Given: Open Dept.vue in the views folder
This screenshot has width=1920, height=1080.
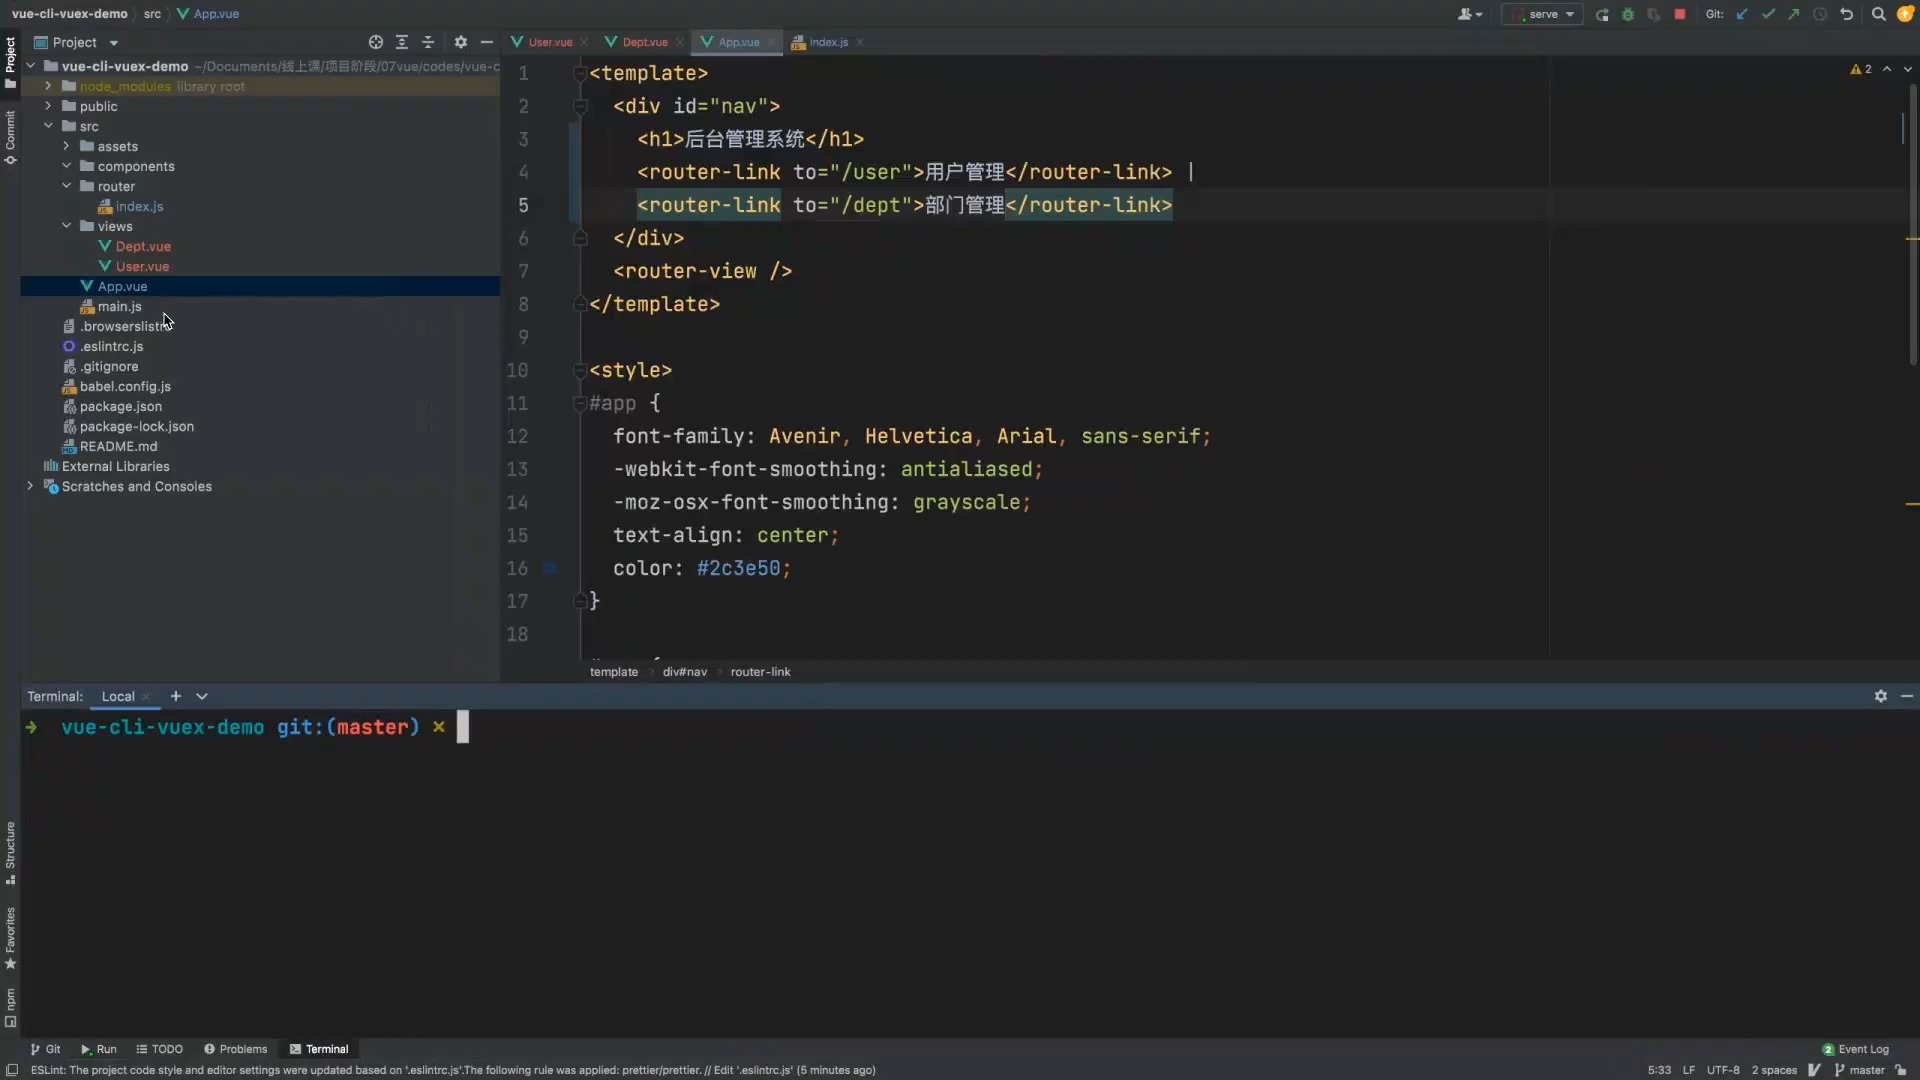Looking at the screenshot, I should pos(142,245).
